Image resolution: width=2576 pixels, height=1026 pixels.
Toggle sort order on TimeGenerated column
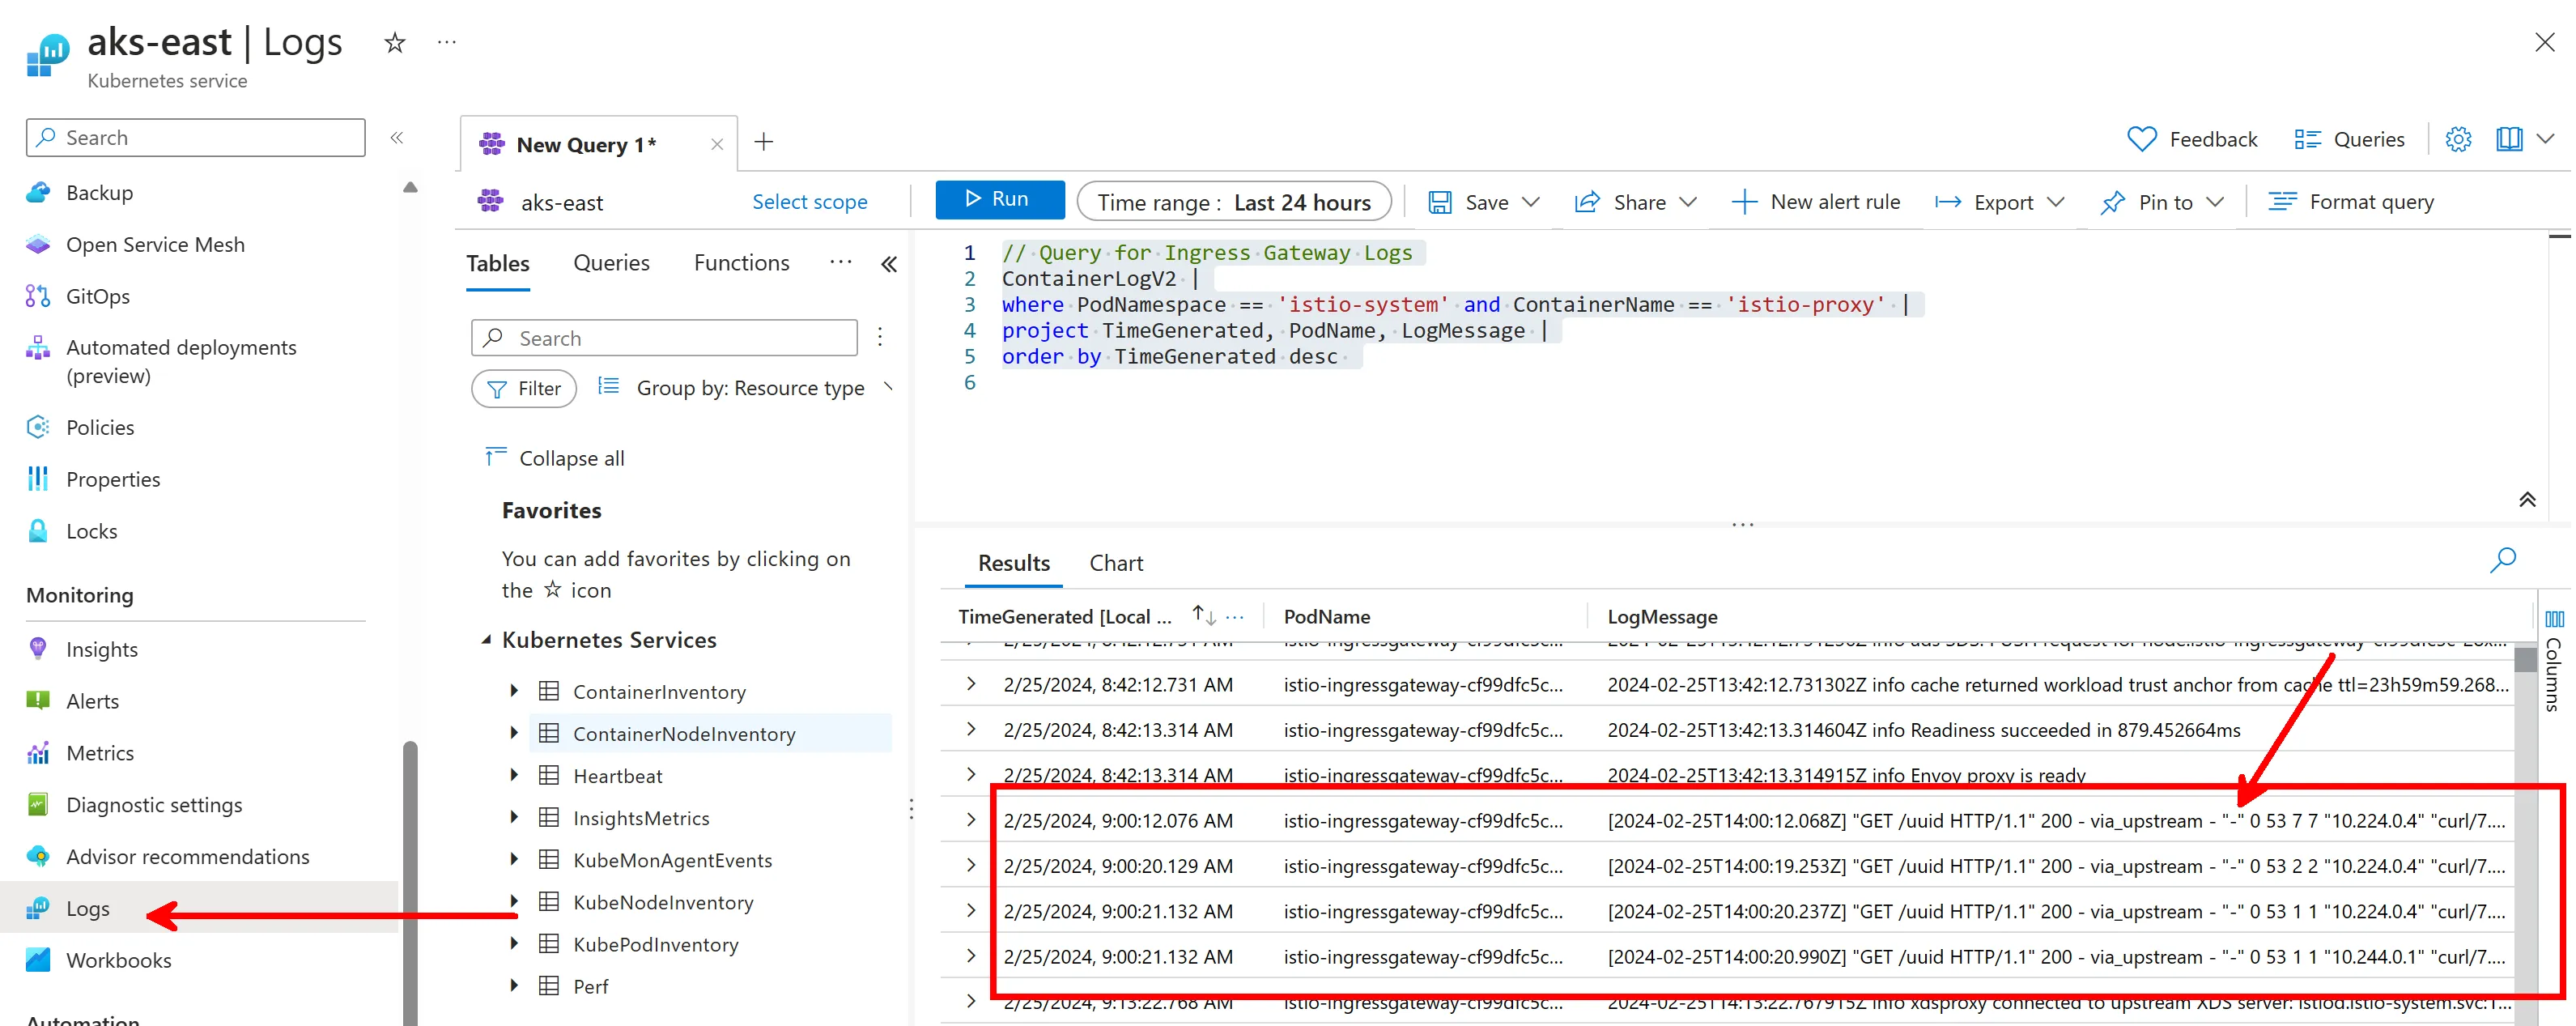click(1204, 615)
